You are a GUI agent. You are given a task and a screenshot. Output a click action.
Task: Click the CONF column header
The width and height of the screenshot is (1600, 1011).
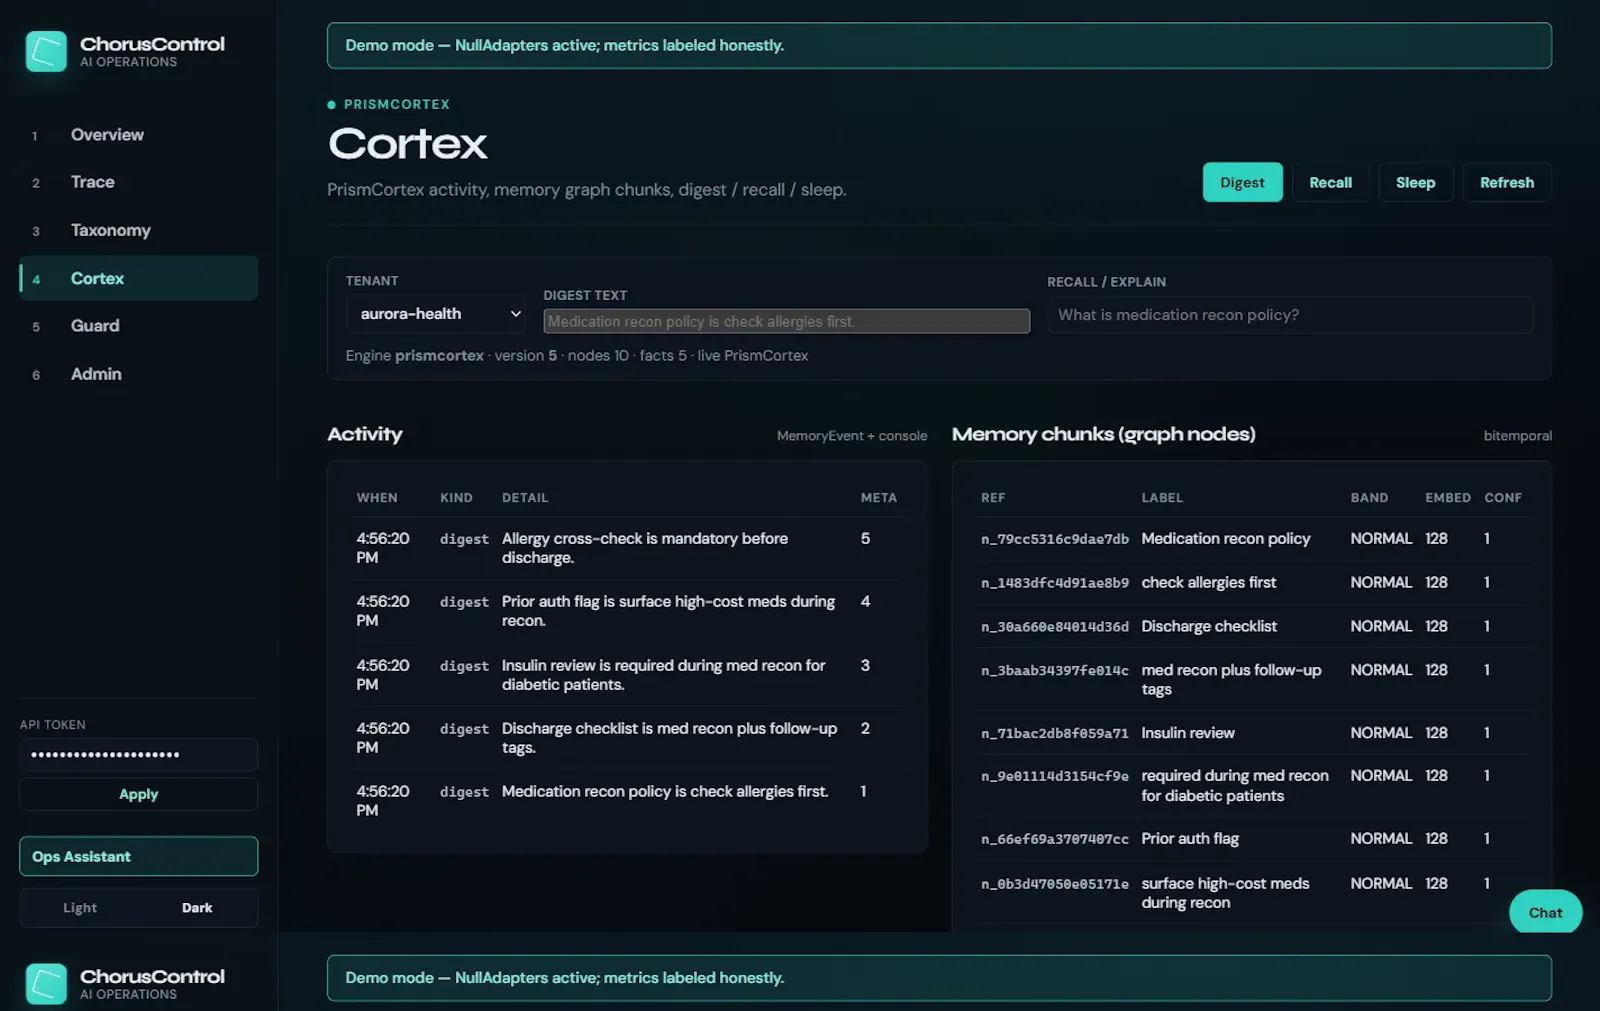pos(1503,498)
